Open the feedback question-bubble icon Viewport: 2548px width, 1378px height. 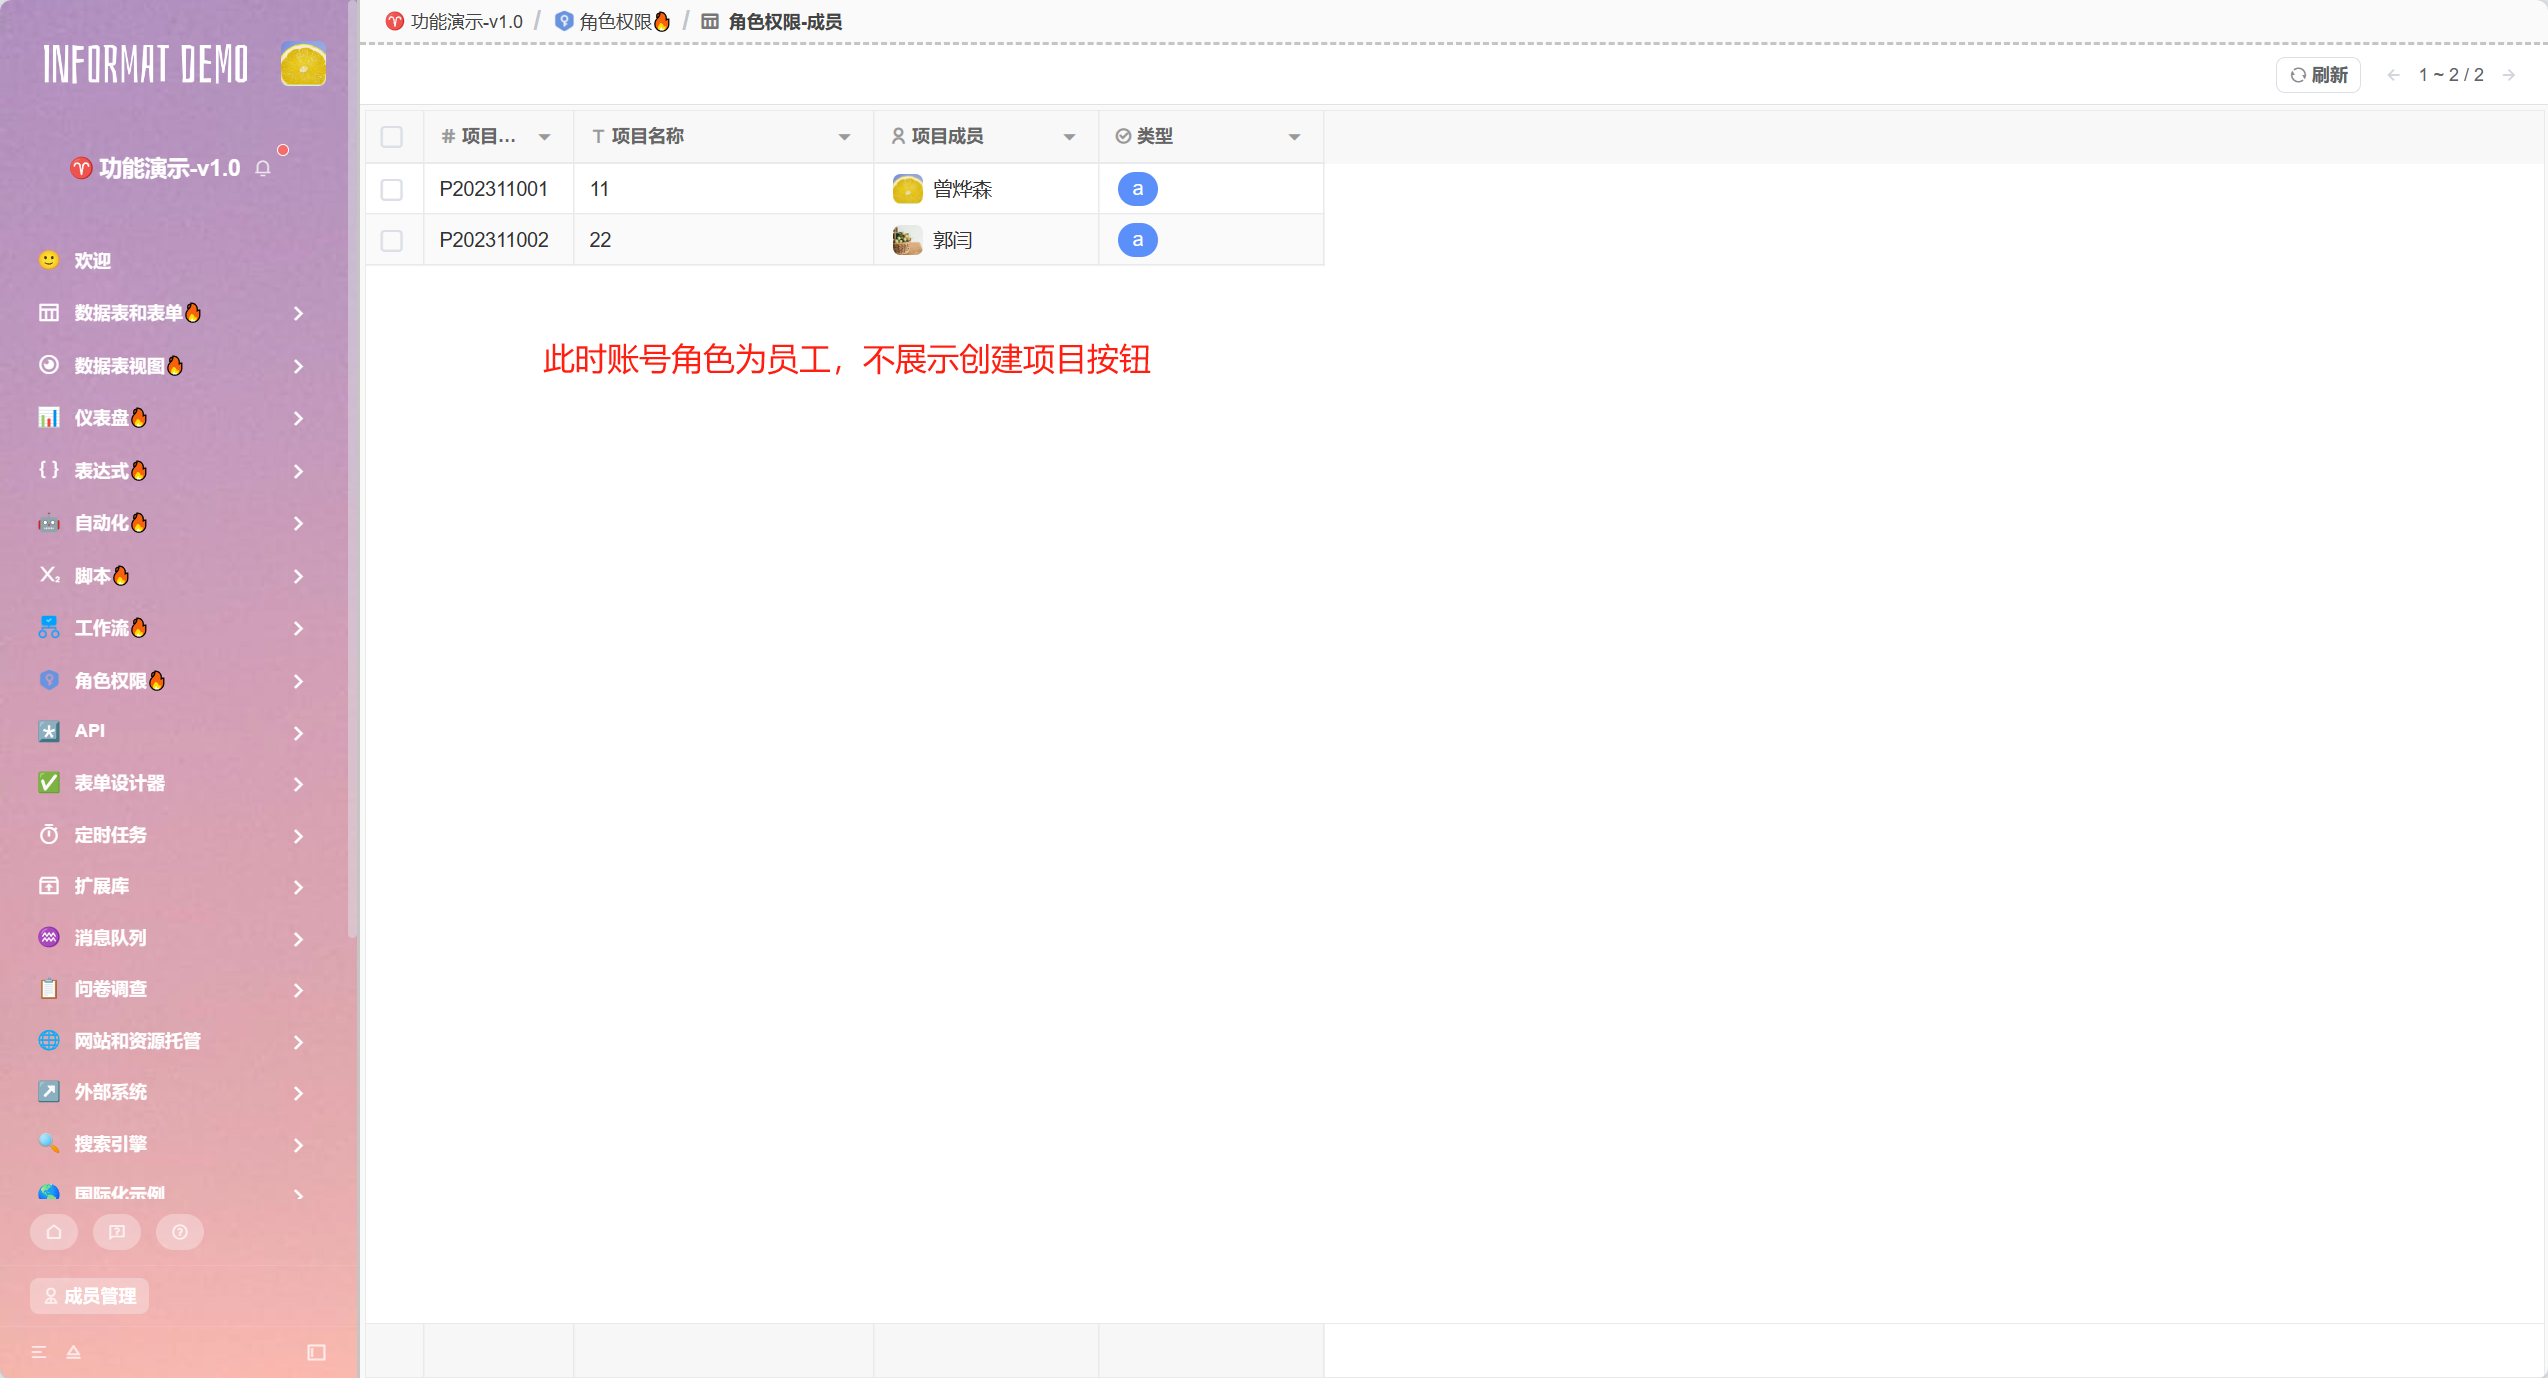117,1232
